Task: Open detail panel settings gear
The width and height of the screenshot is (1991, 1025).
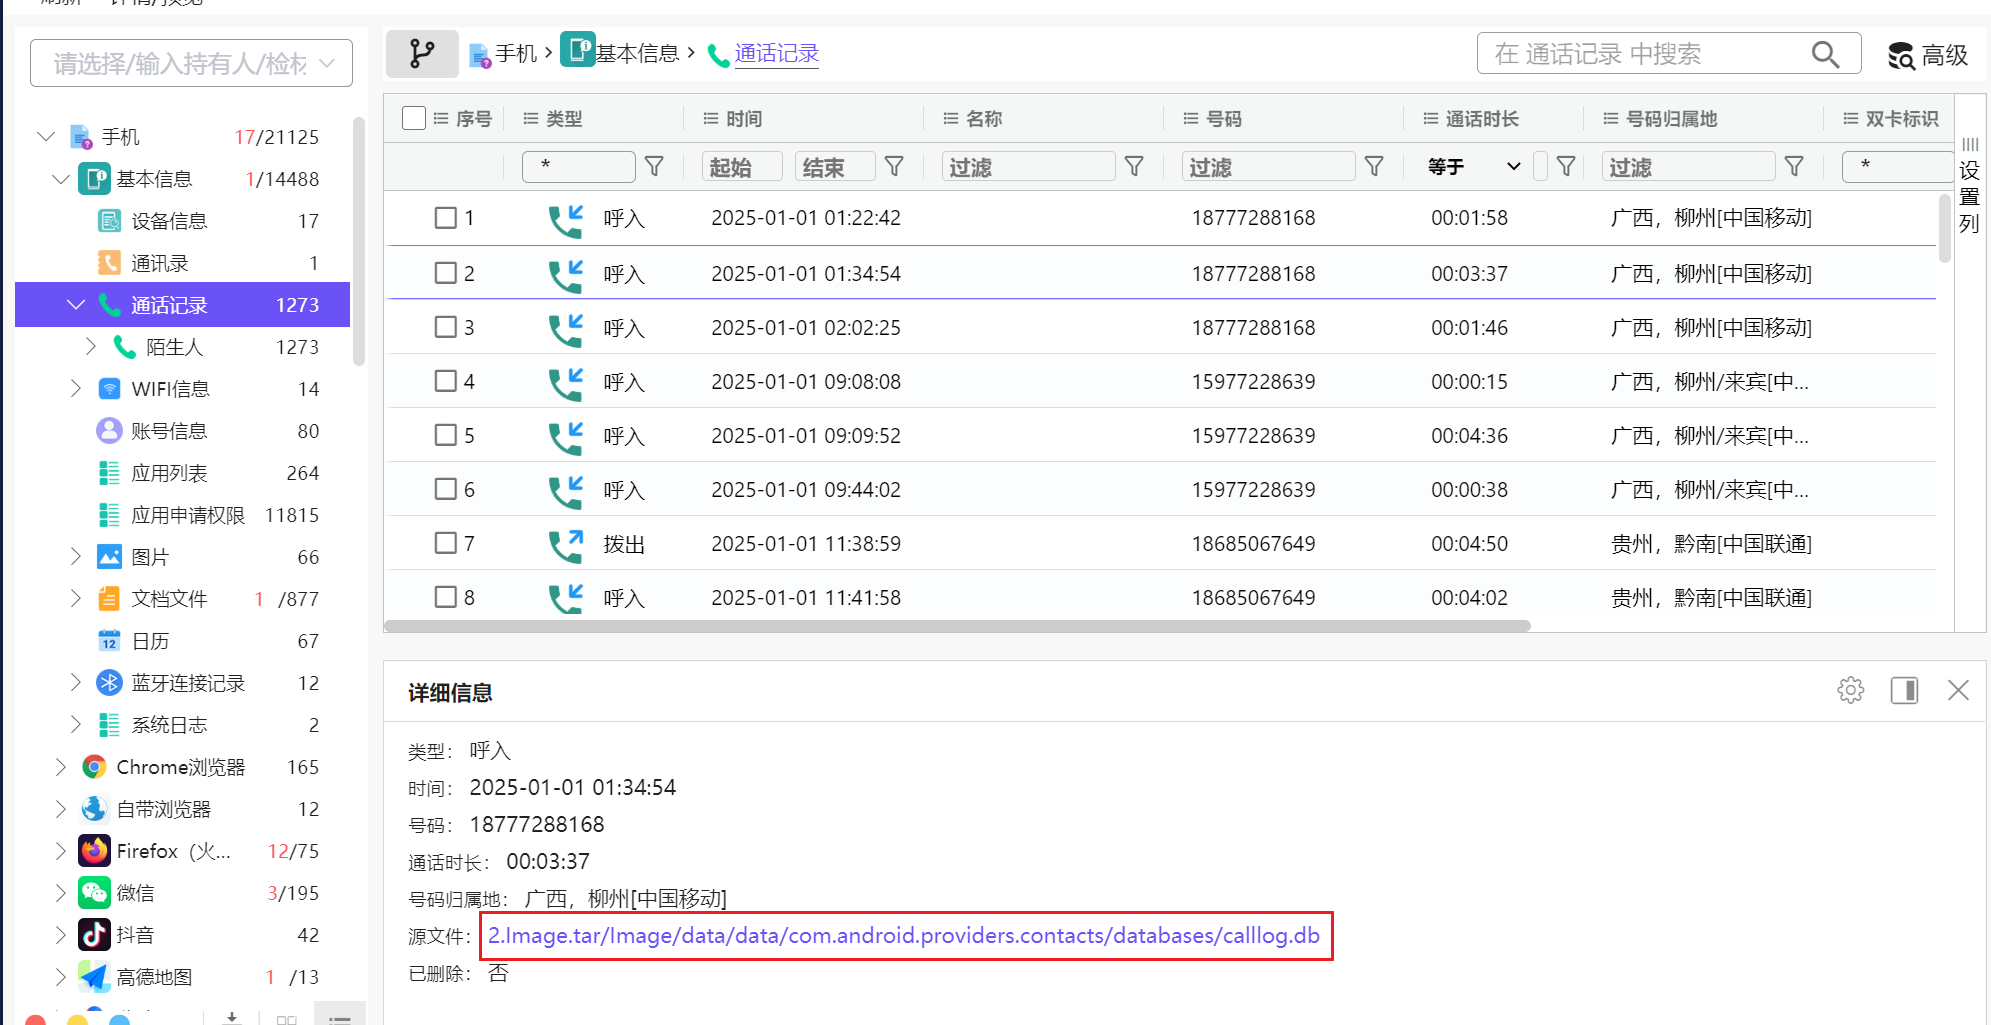Action: [1850, 690]
